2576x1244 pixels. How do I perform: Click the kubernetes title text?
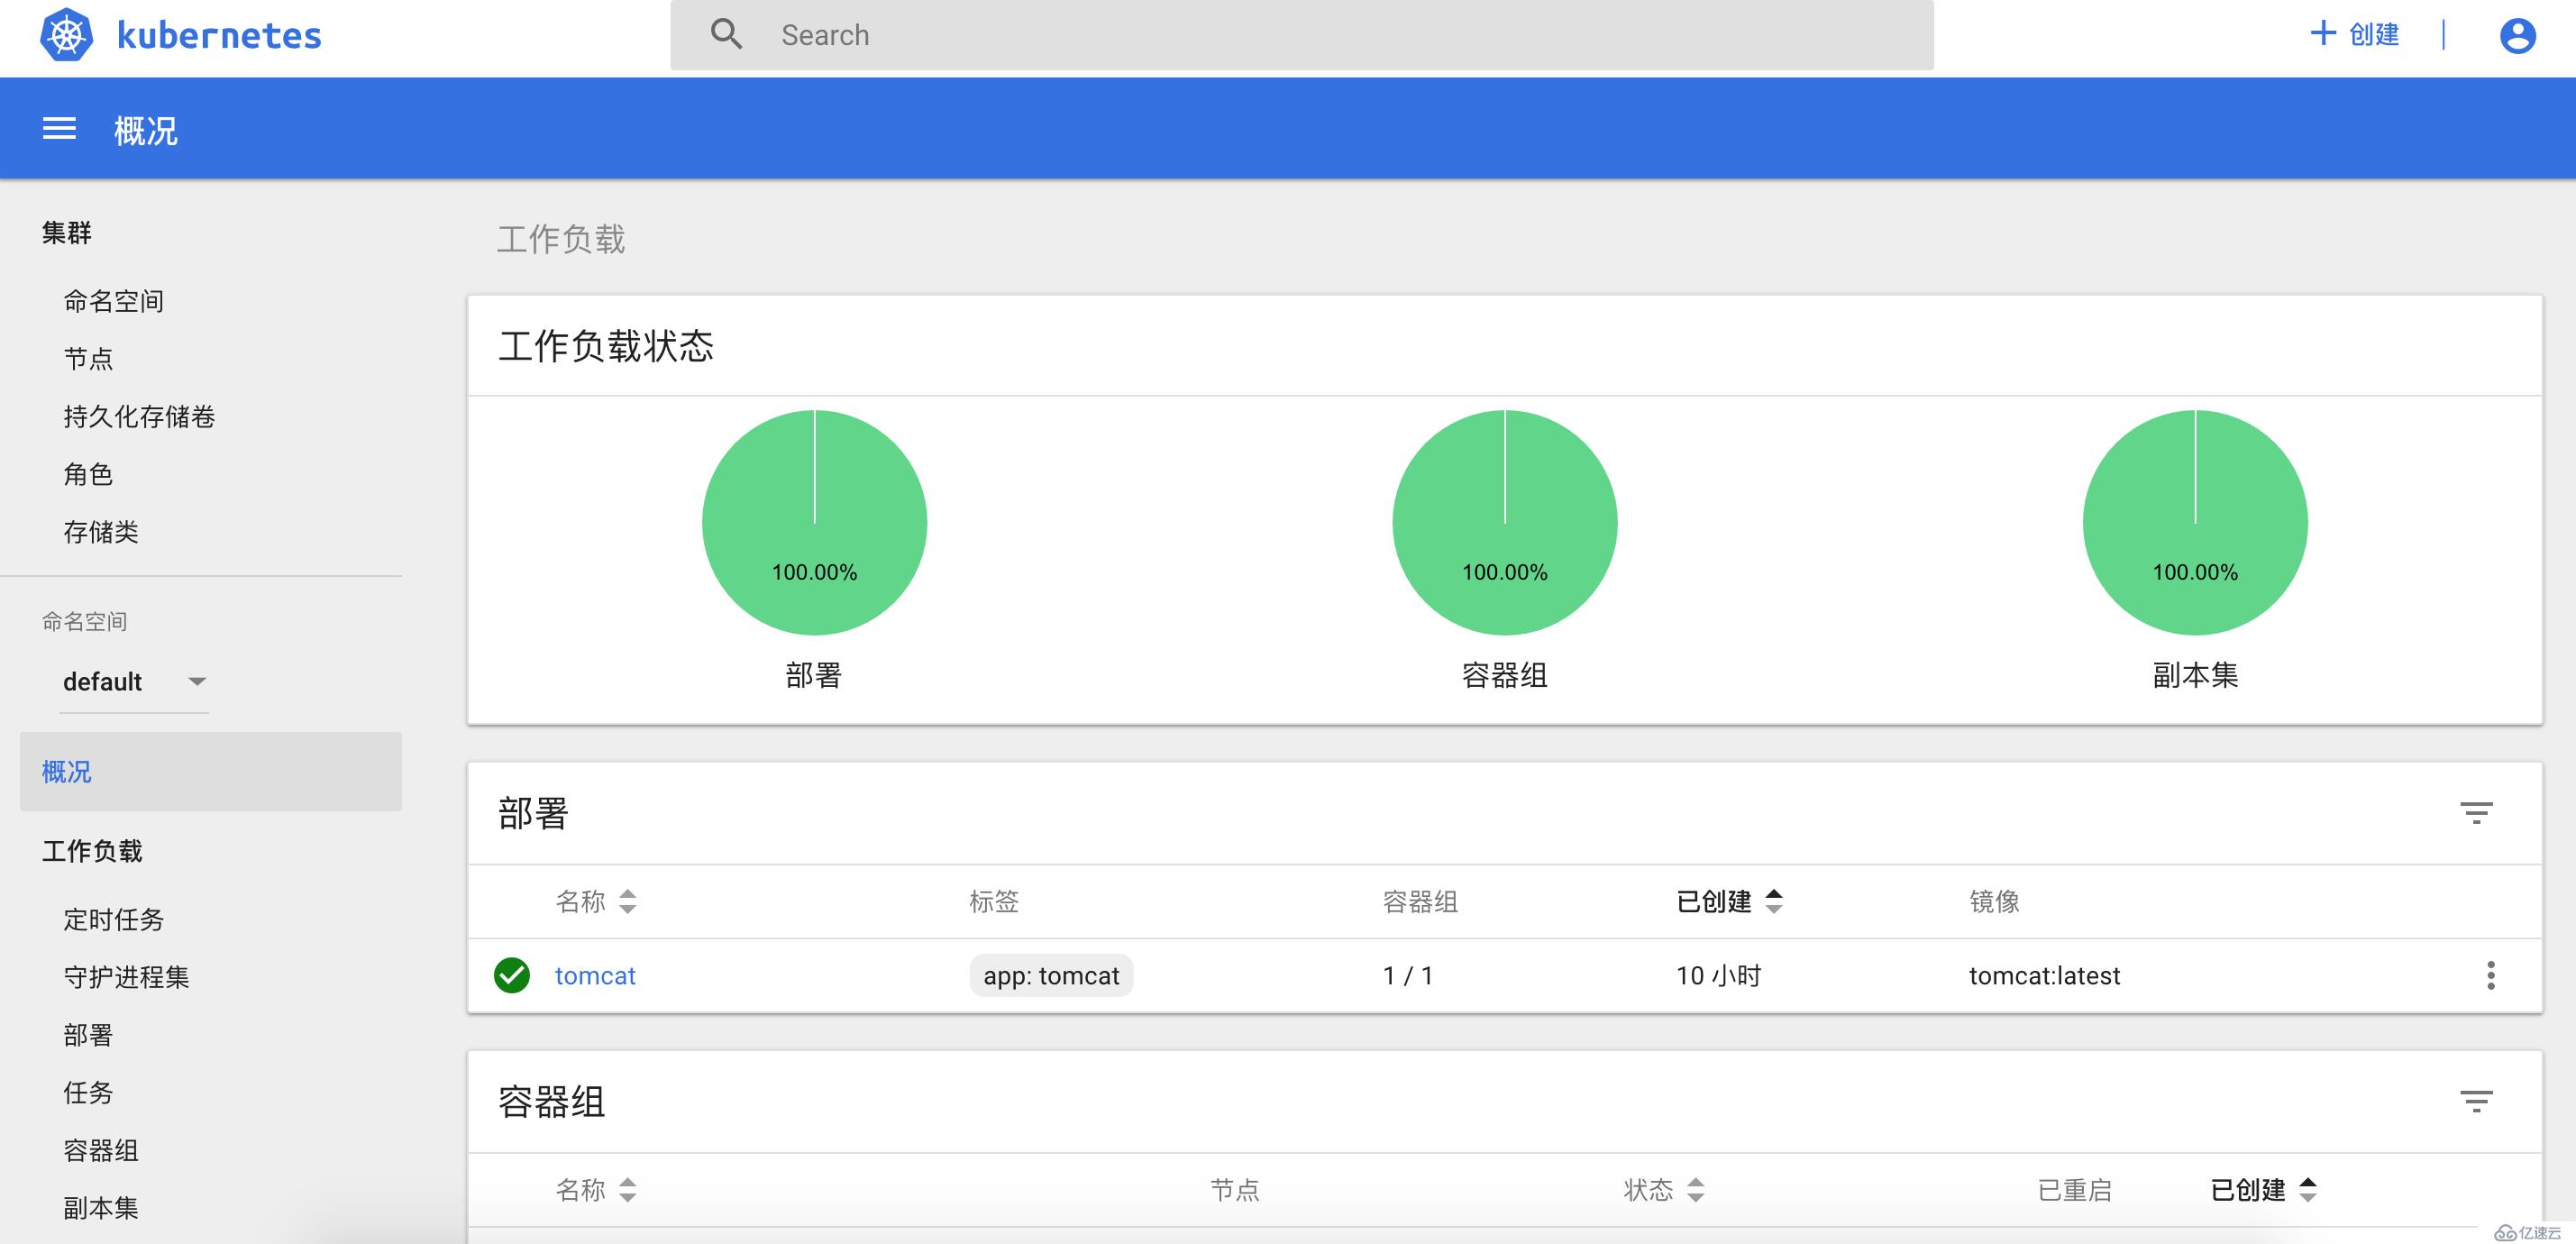tap(219, 36)
